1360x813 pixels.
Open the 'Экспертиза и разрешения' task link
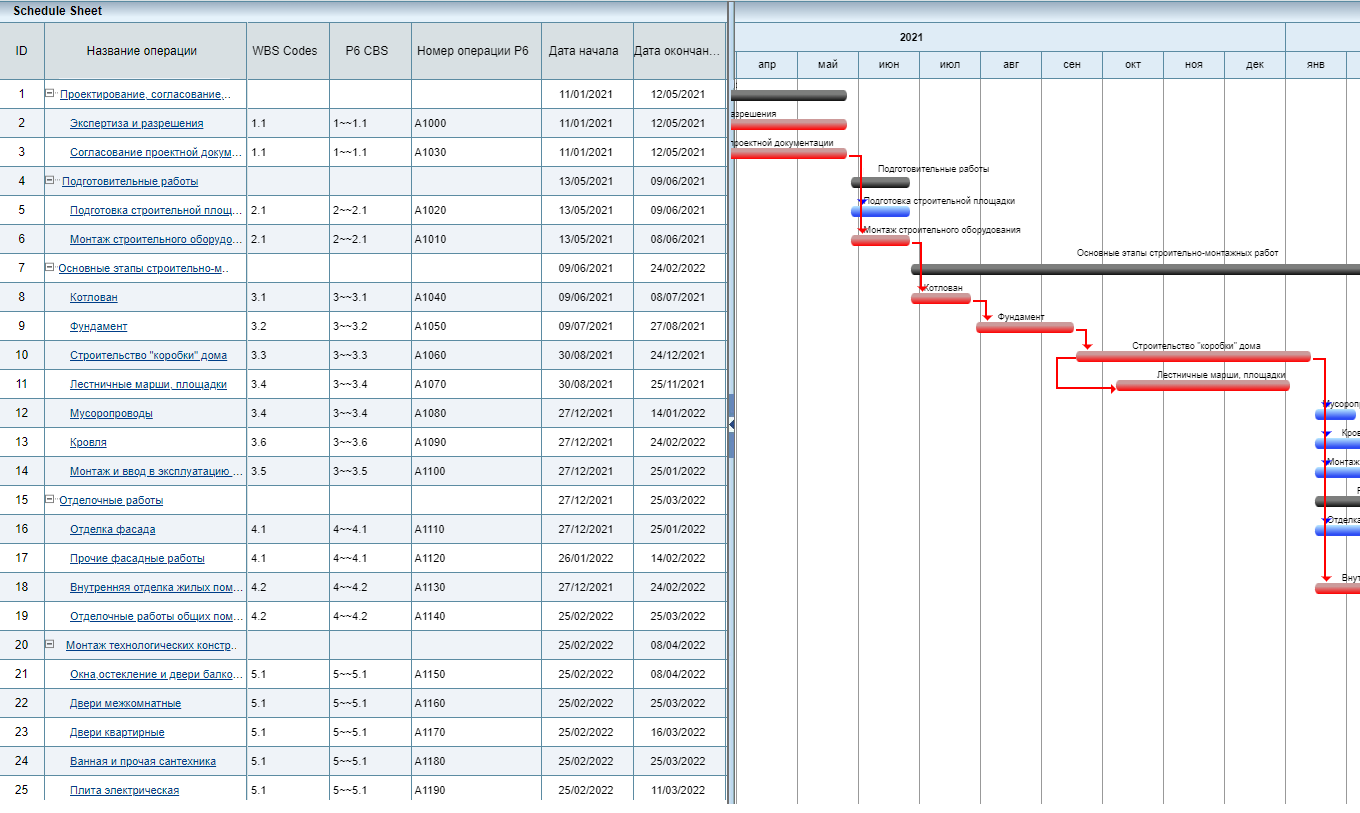(136, 123)
